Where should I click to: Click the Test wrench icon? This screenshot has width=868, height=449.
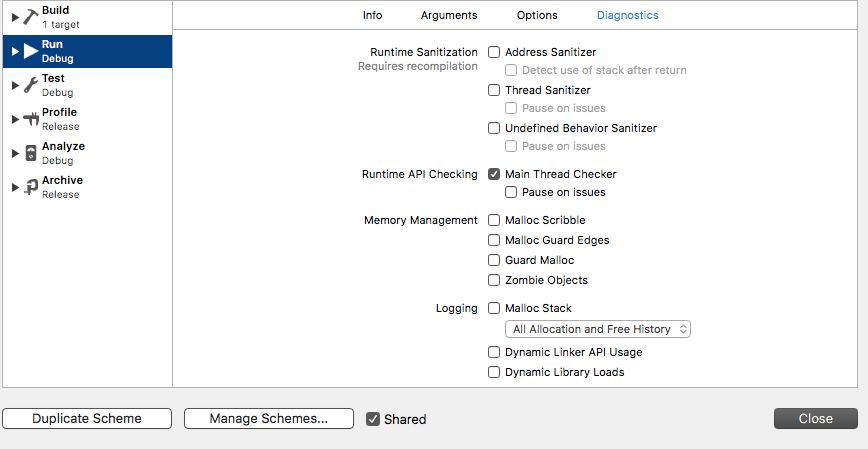tap(30, 85)
